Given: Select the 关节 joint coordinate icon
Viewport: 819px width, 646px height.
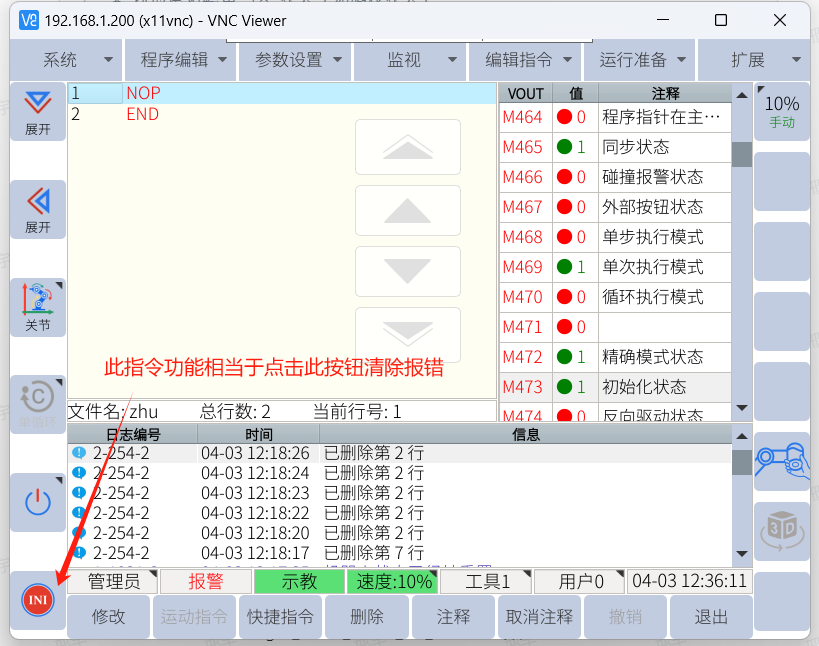Looking at the screenshot, I should [37, 306].
